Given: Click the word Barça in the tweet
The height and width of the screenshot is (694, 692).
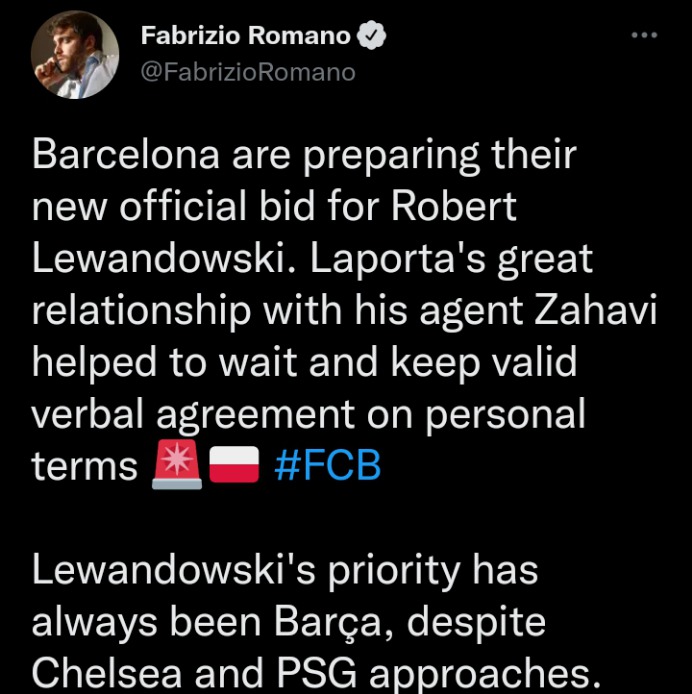Looking at the screenshot, I should tap(328, 622).
